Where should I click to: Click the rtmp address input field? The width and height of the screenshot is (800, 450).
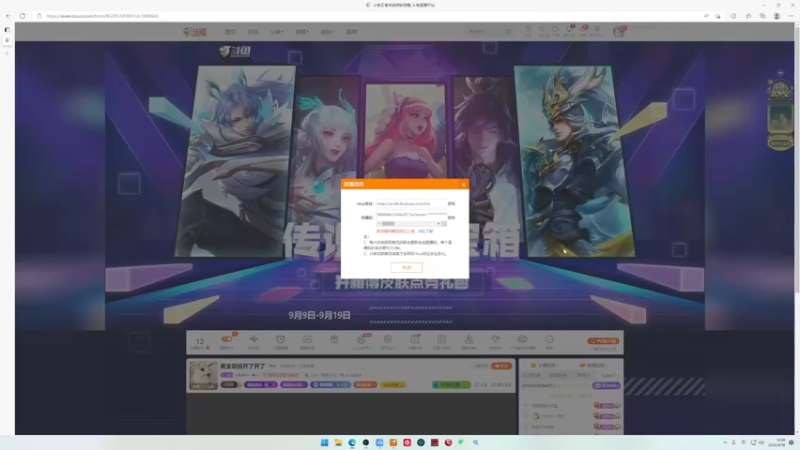411,204
